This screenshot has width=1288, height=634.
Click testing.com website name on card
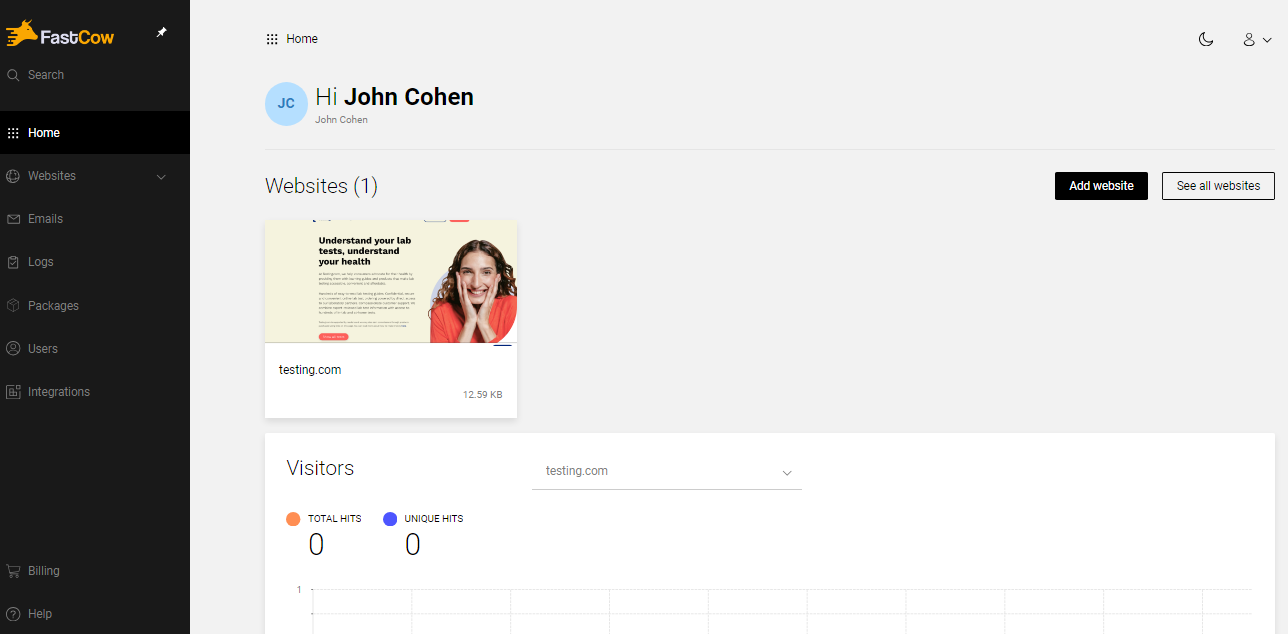(310, 370)
